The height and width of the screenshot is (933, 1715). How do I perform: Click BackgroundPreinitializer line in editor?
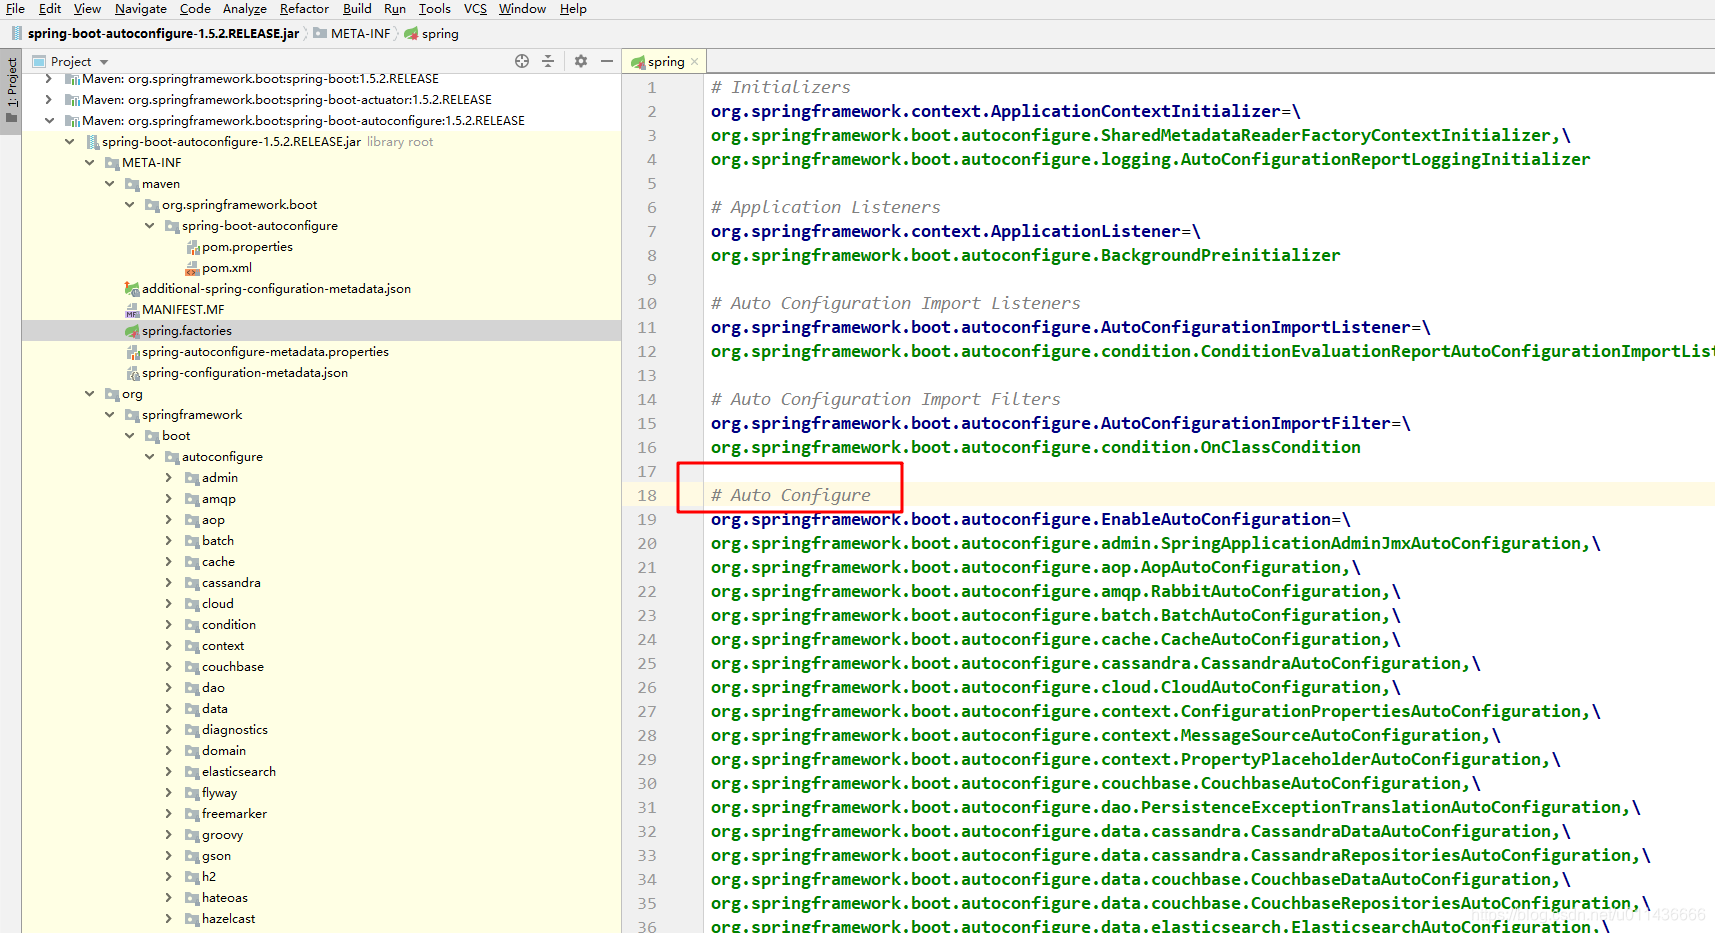point(1025,255)
